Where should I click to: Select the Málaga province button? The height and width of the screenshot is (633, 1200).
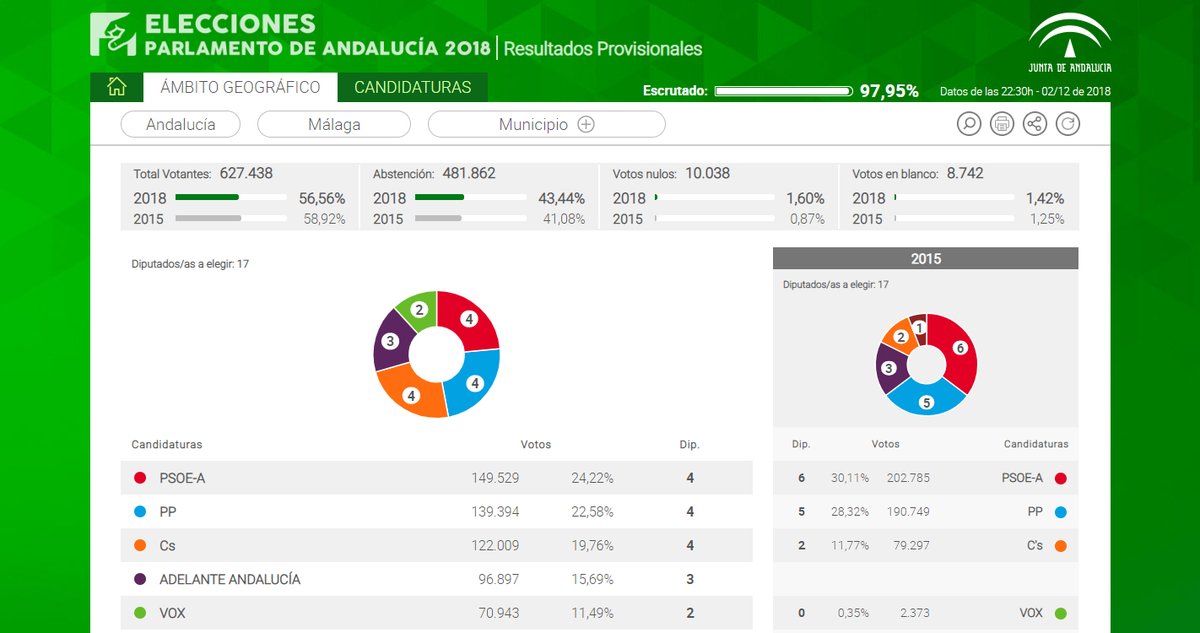[x=334, y=125]
